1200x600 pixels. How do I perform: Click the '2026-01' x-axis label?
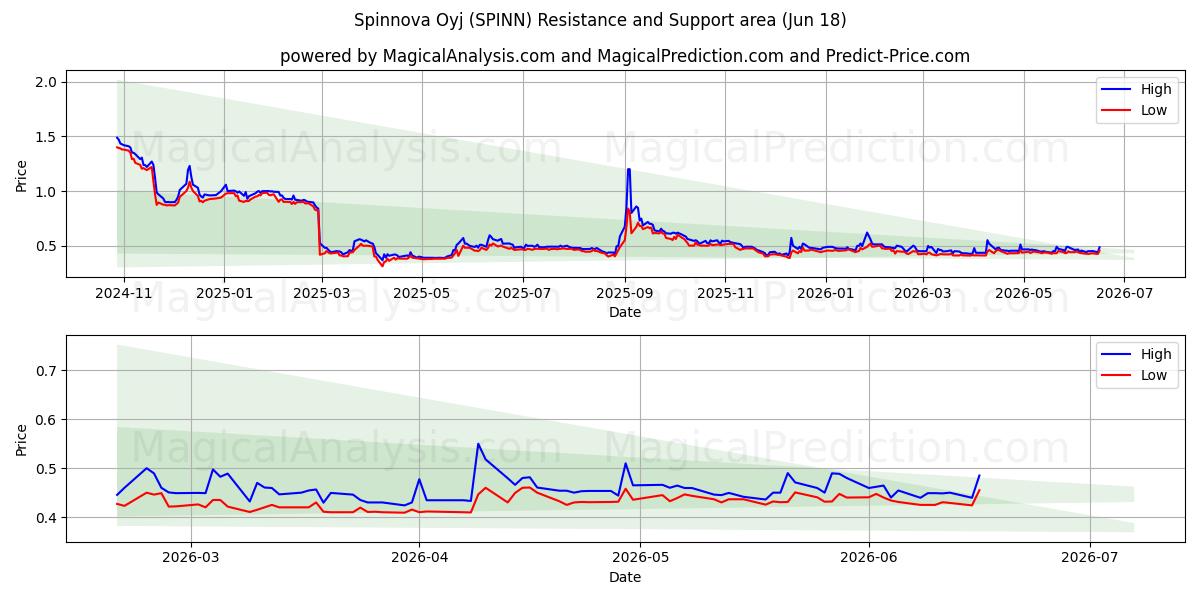click(x=826, y=293)
